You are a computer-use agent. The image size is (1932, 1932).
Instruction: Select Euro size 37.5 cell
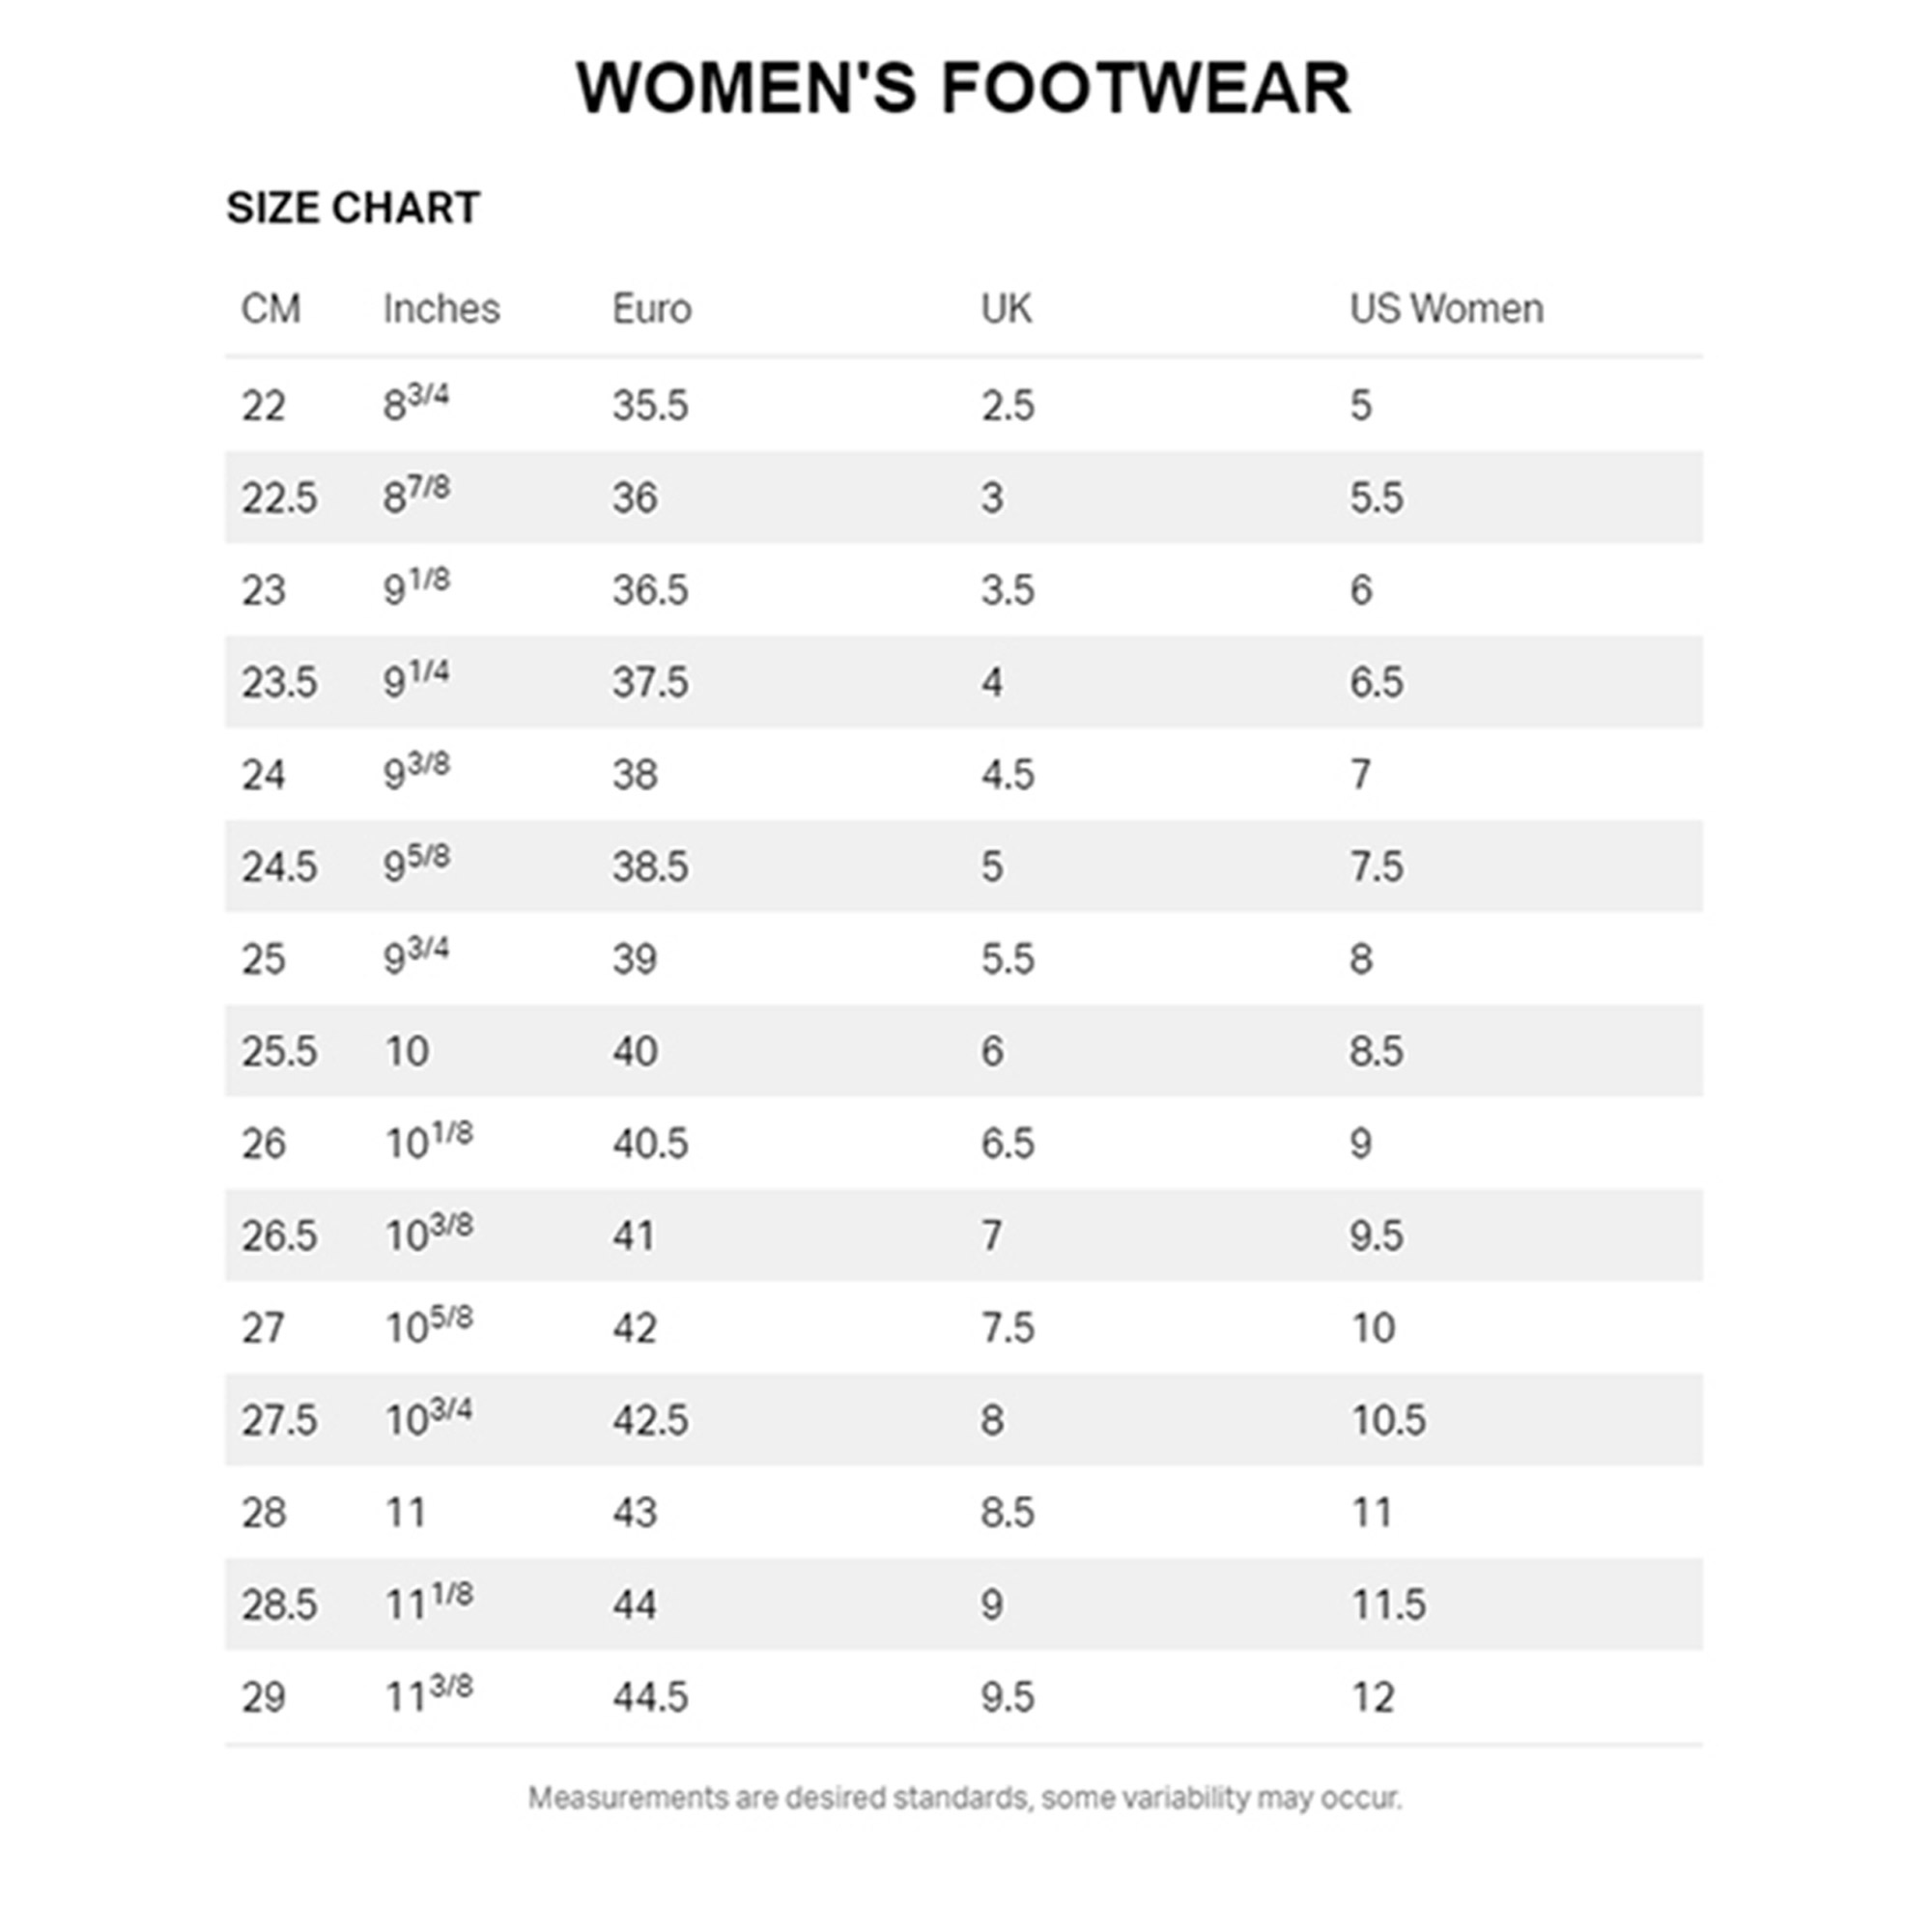point(650,683)
